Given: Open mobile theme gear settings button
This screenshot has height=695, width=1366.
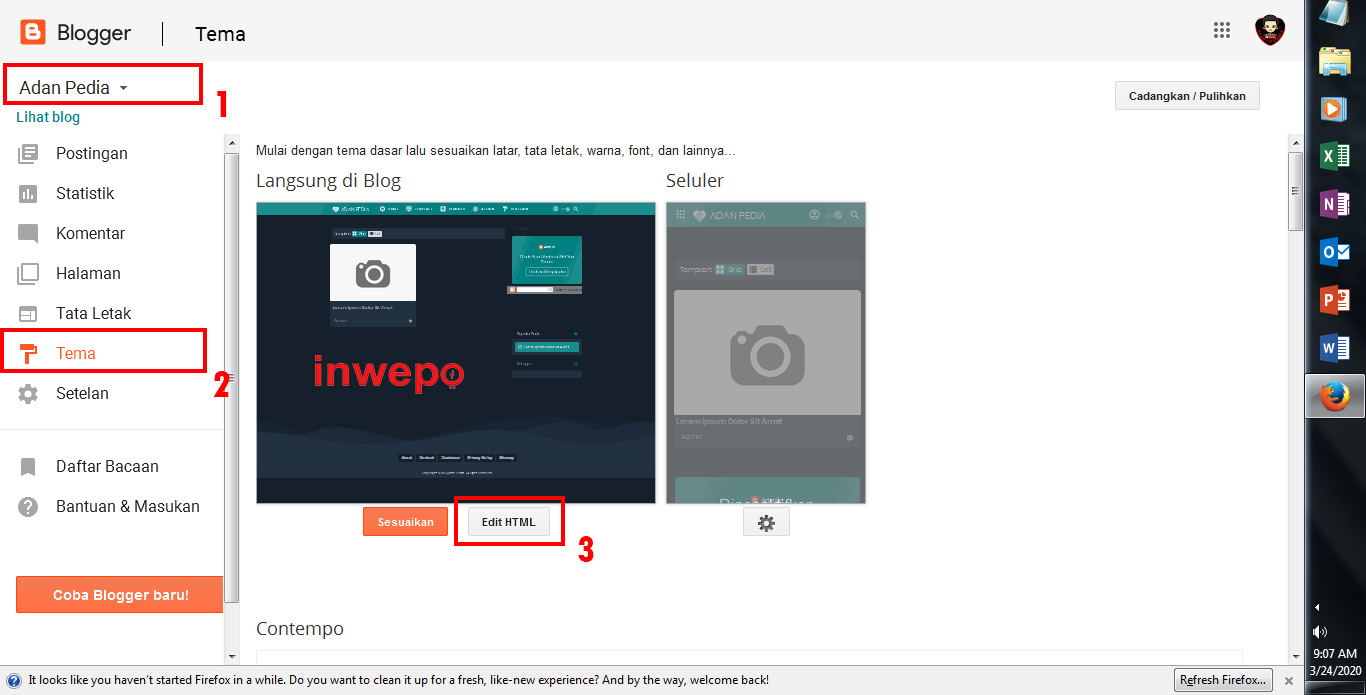Looking at the screenshot, I should pyautogui.click(x=766, y=522).
